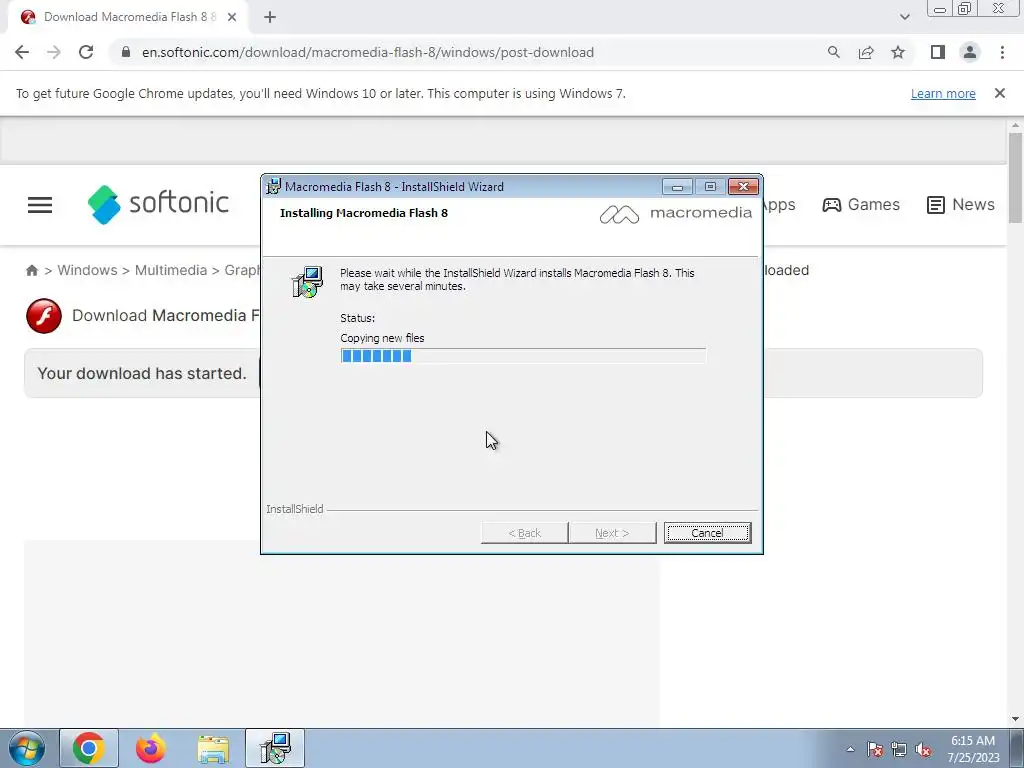This screenshot has width=1024, height=768.
Task: Dismiss the Chrome update infobar
Action: 999,93
